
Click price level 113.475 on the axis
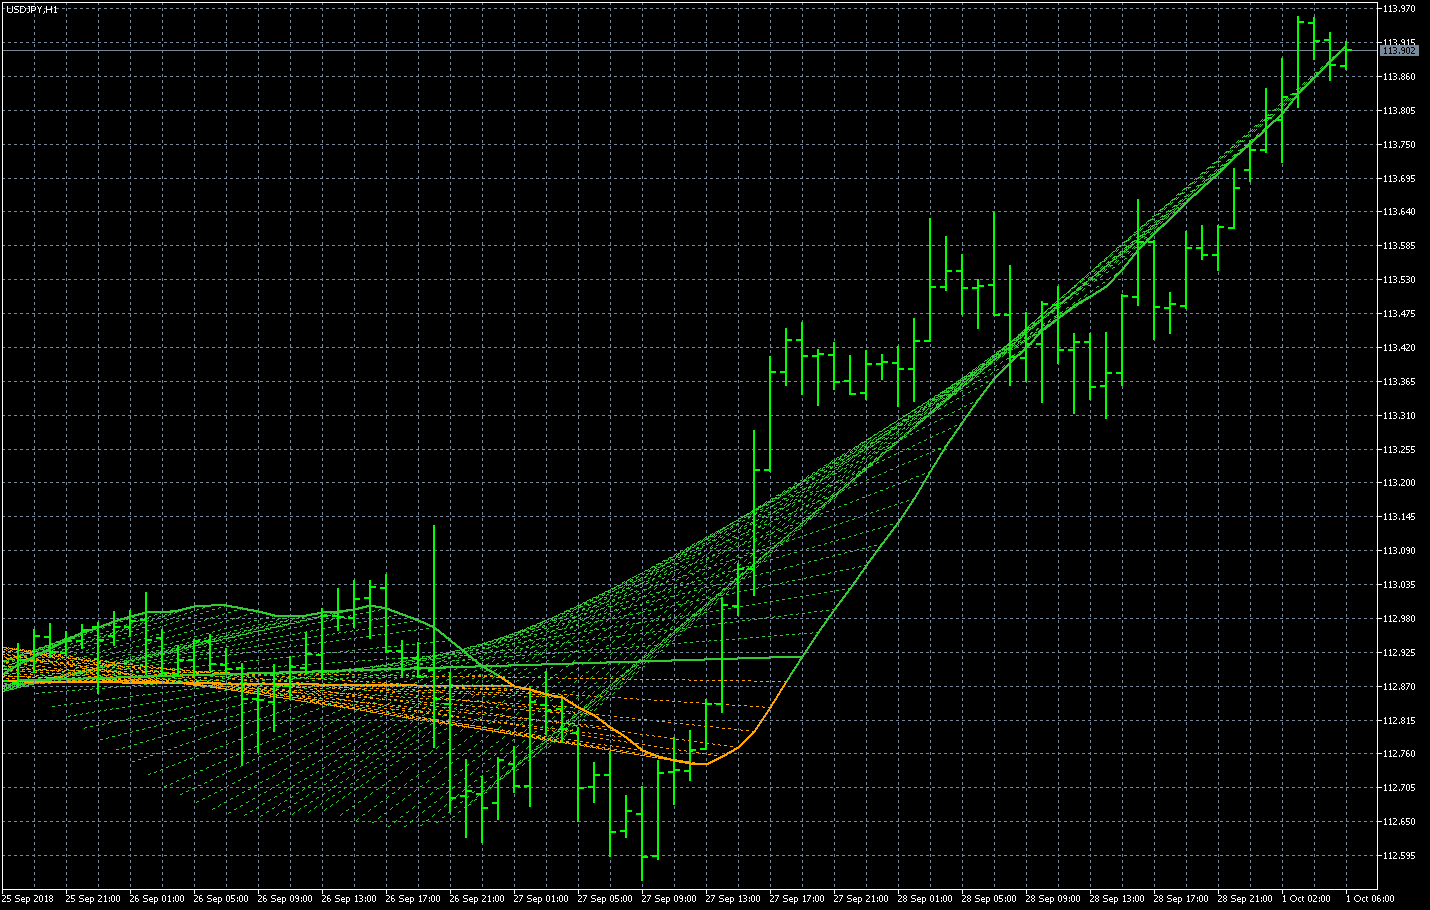point(1400,314)
